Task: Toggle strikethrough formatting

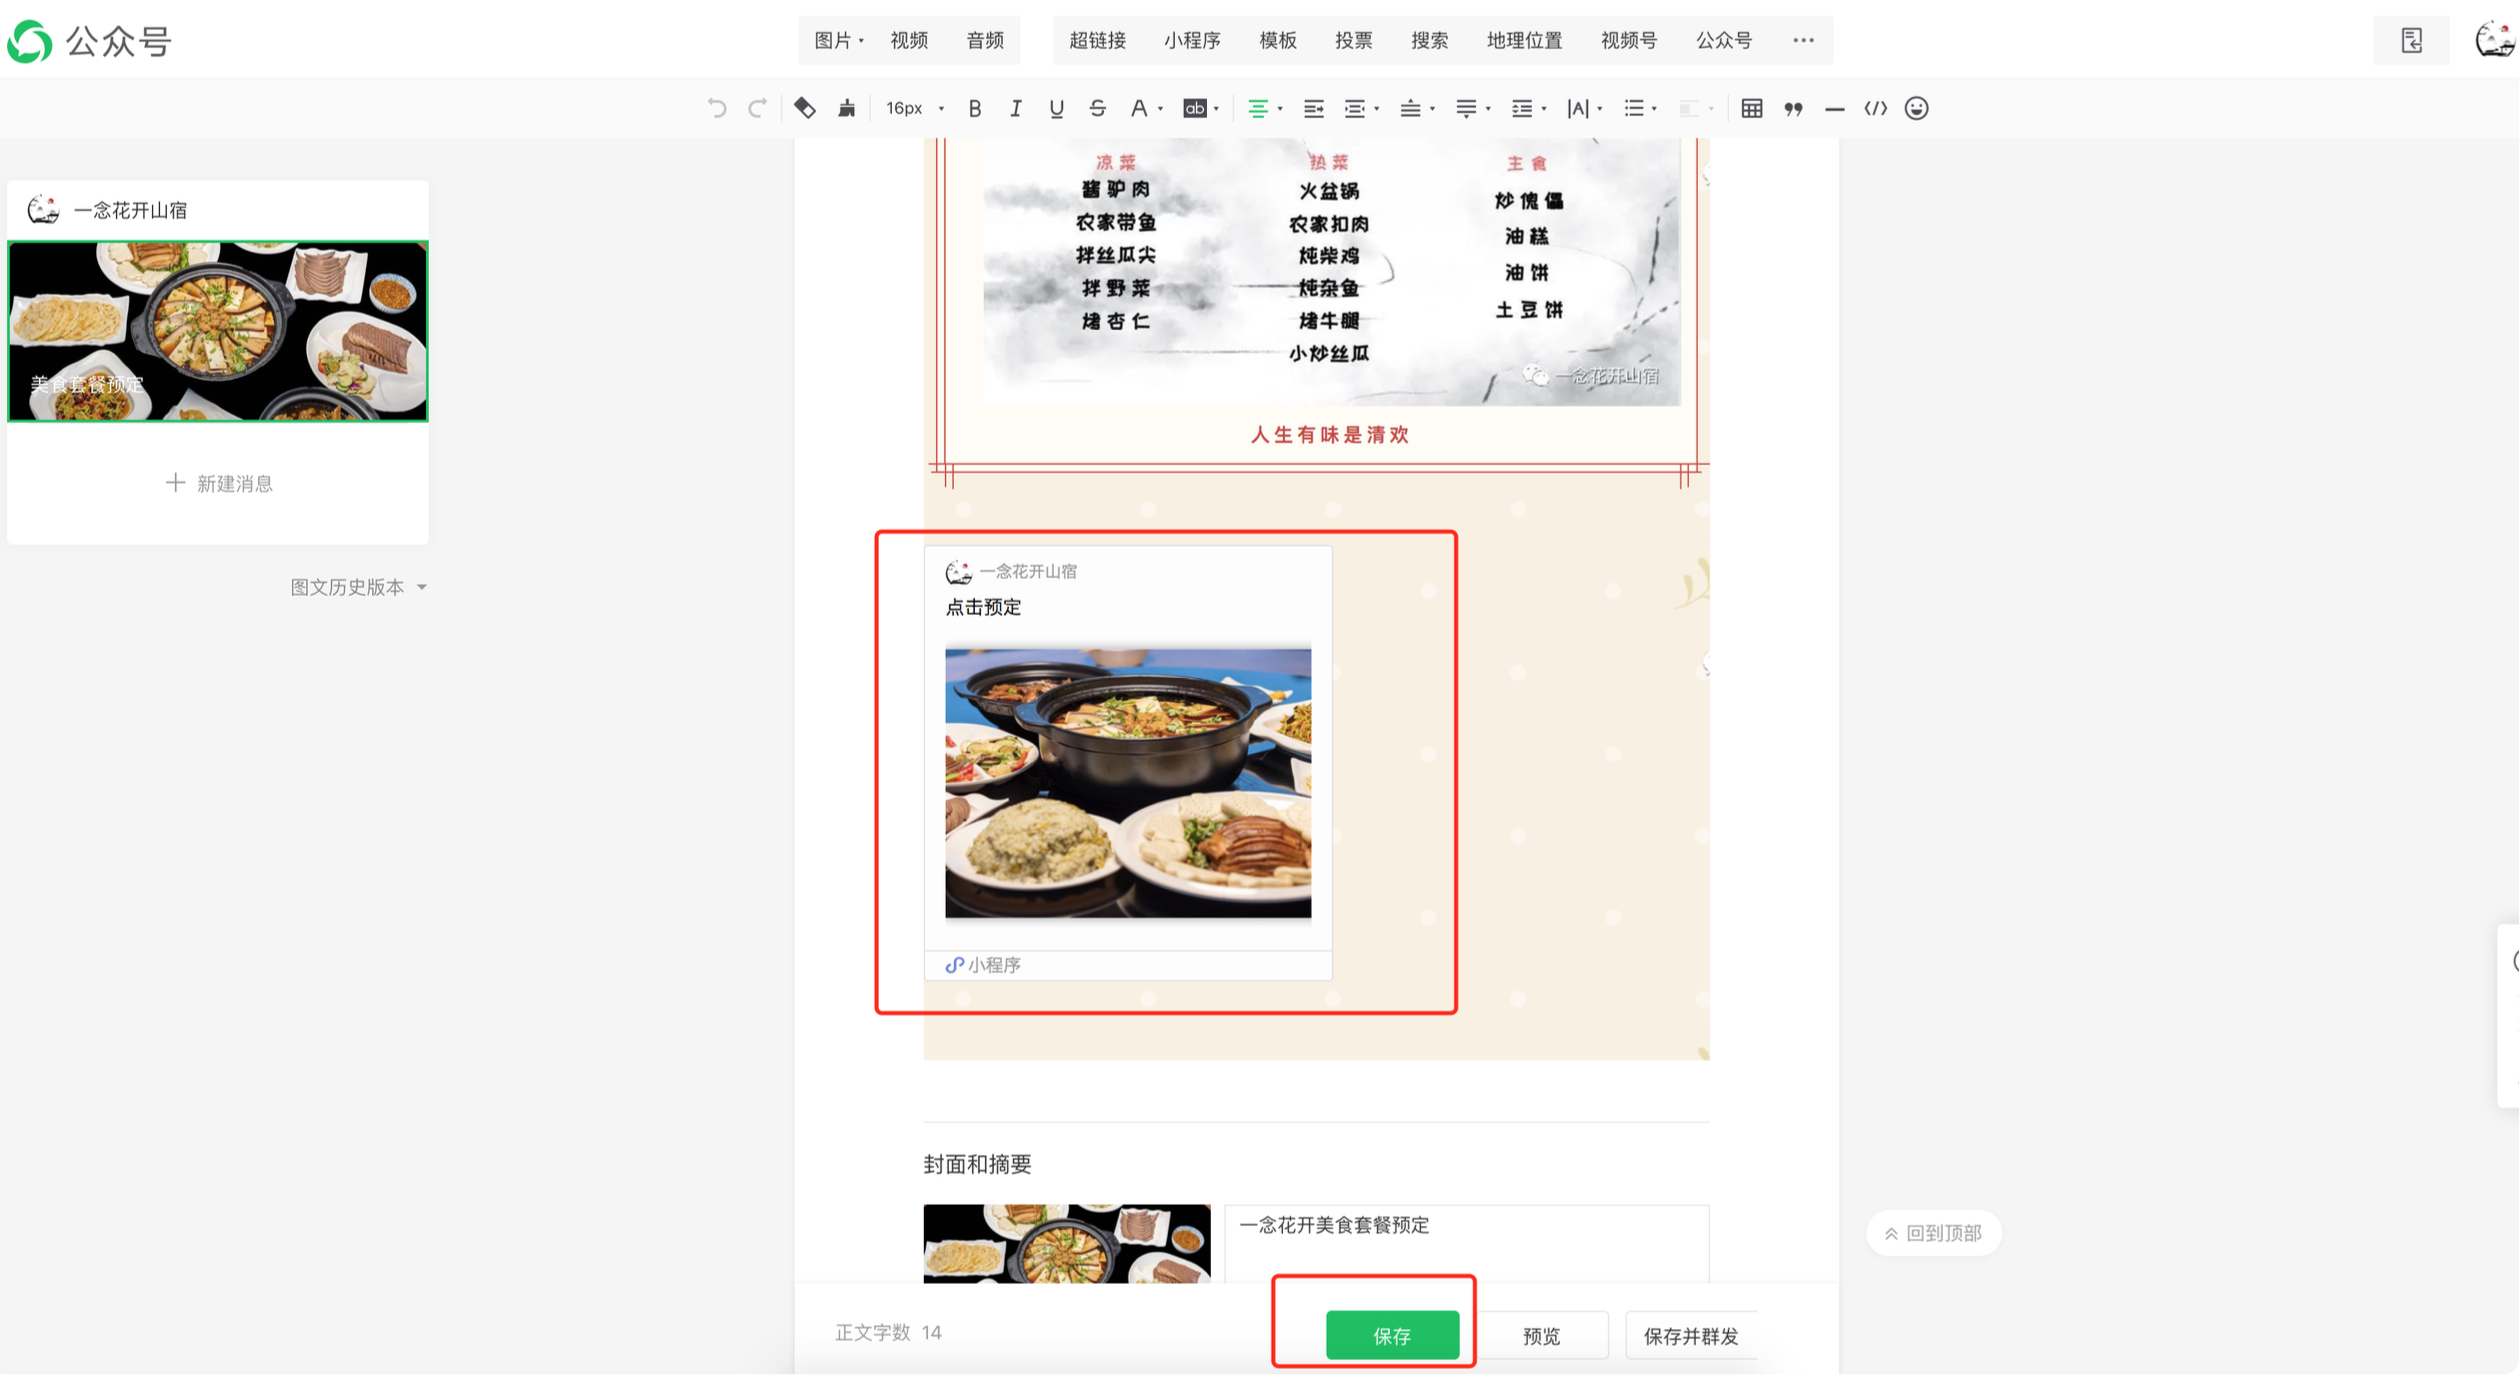Action: pos(1098,108)
